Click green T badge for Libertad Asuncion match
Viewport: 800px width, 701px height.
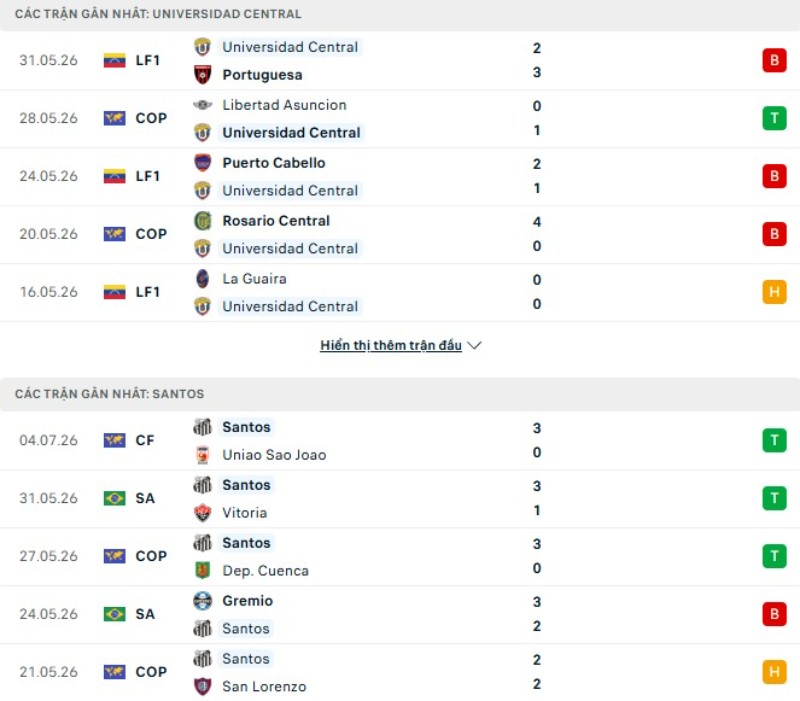[x=774, y=118]
